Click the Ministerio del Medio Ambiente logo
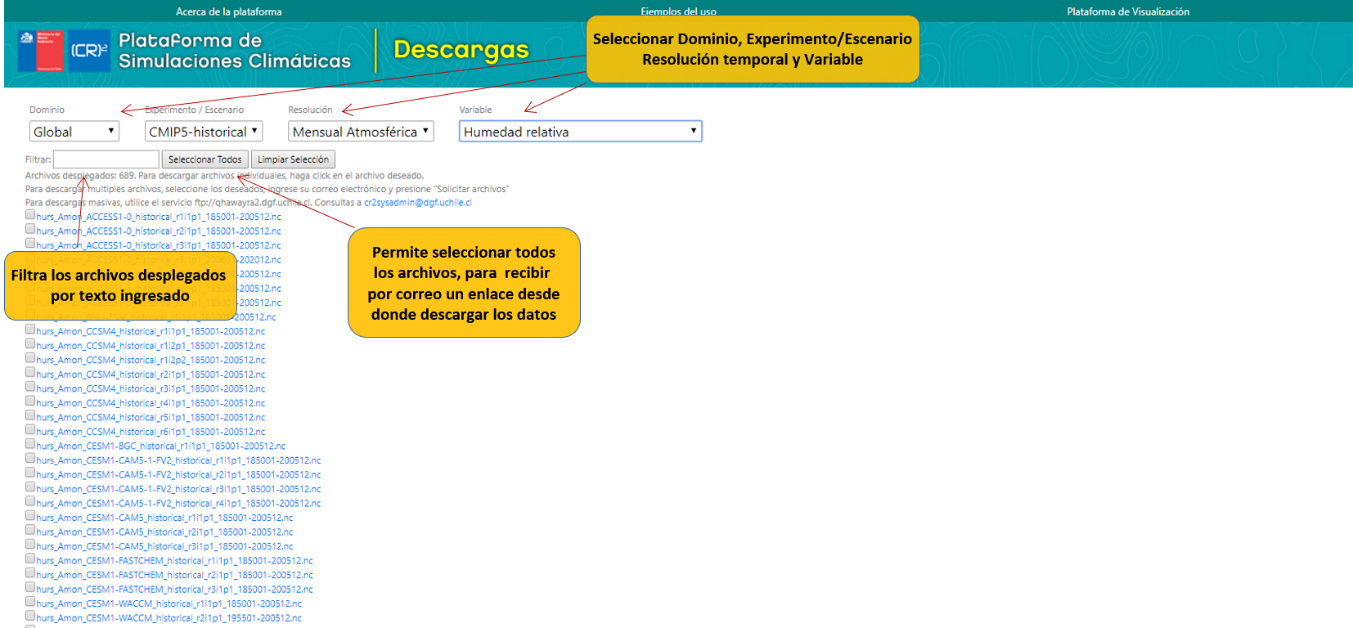Image resolution: width=1353 pixels, height=628 pixels. [x=38, y=50]
